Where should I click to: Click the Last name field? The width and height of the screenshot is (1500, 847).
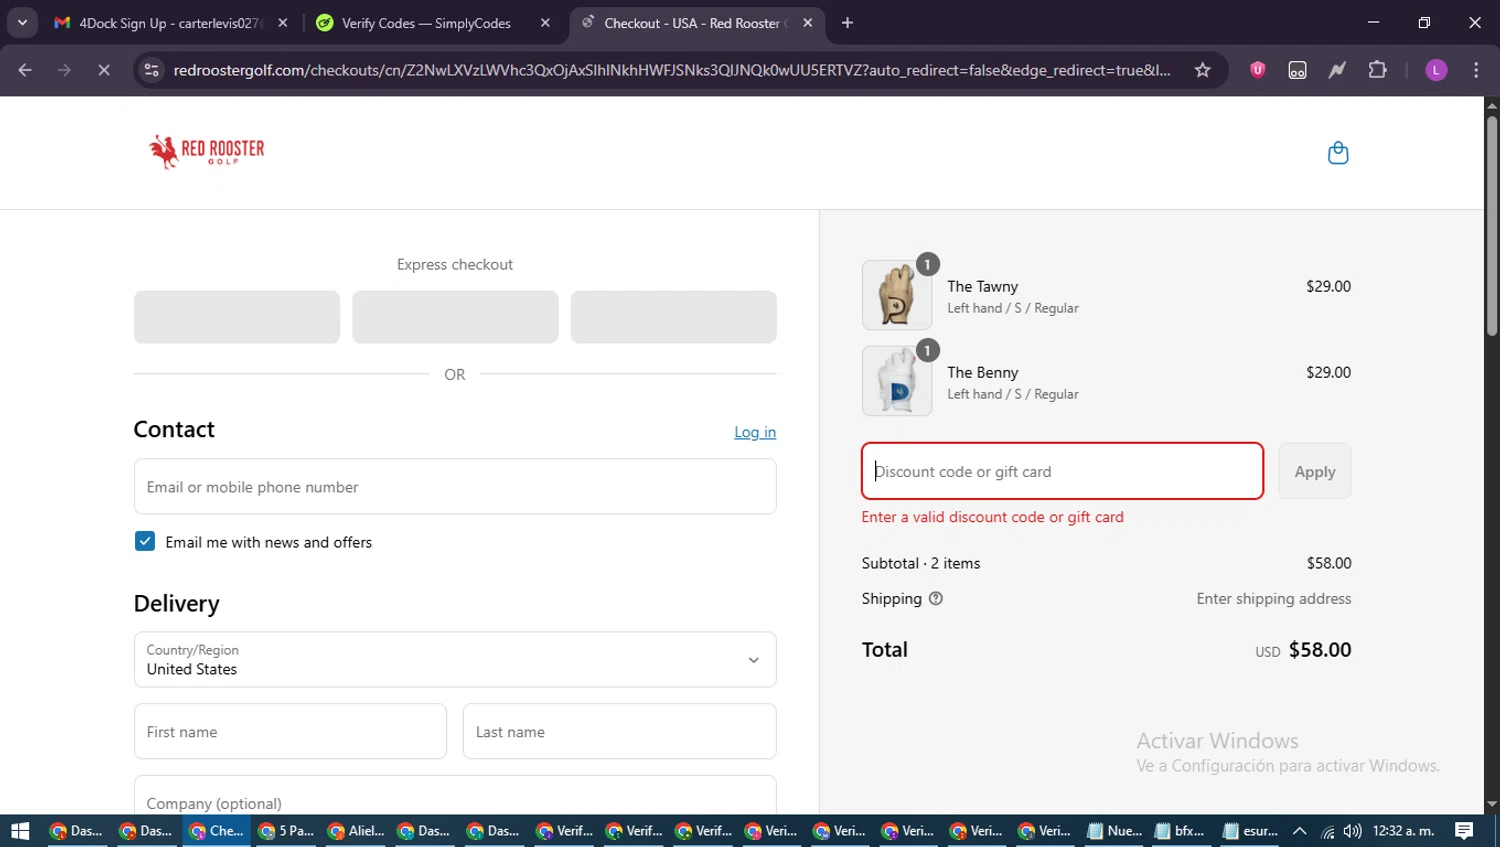pos(619,732)
